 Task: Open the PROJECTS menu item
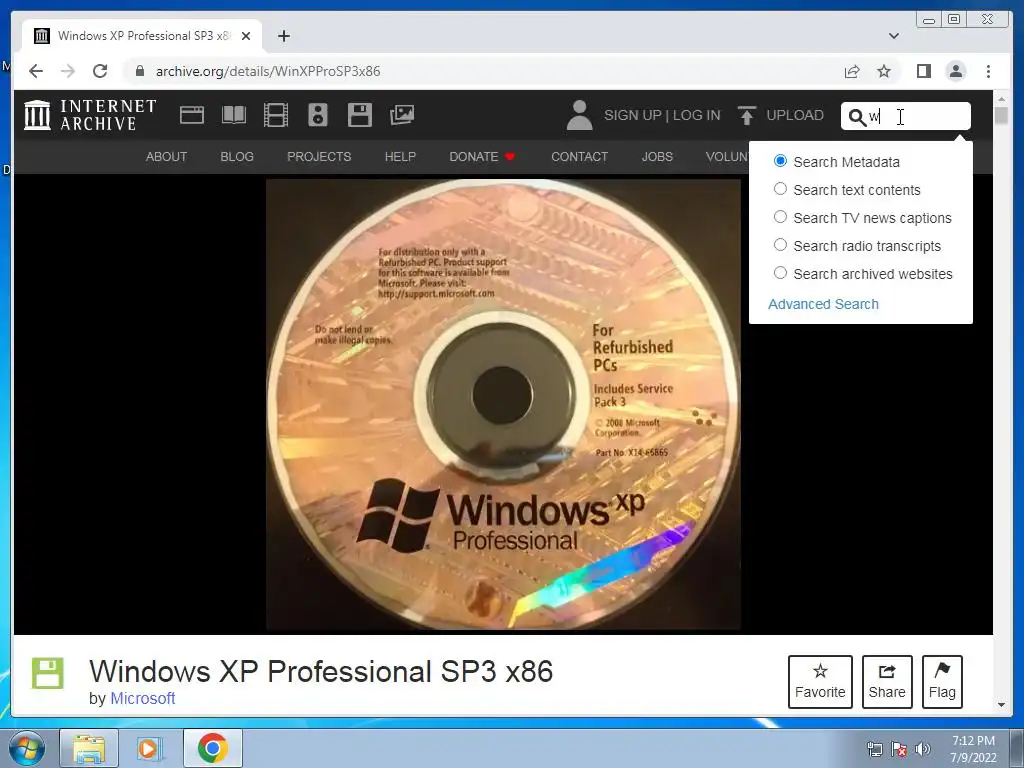319,157
